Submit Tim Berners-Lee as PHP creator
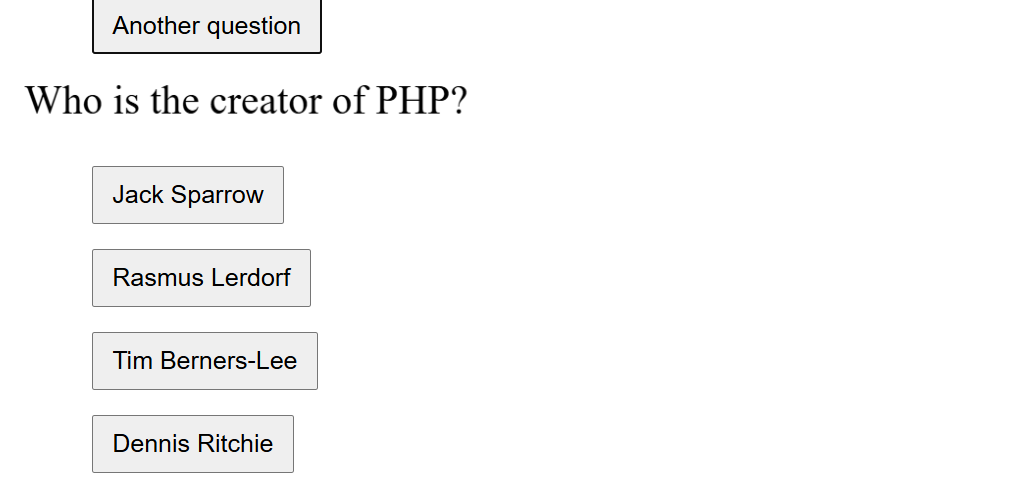 (x=205, y=361)
